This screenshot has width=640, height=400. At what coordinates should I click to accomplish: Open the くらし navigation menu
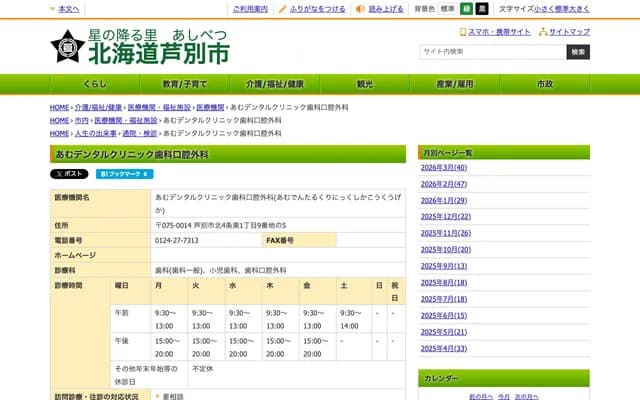[x=95, y=84]
